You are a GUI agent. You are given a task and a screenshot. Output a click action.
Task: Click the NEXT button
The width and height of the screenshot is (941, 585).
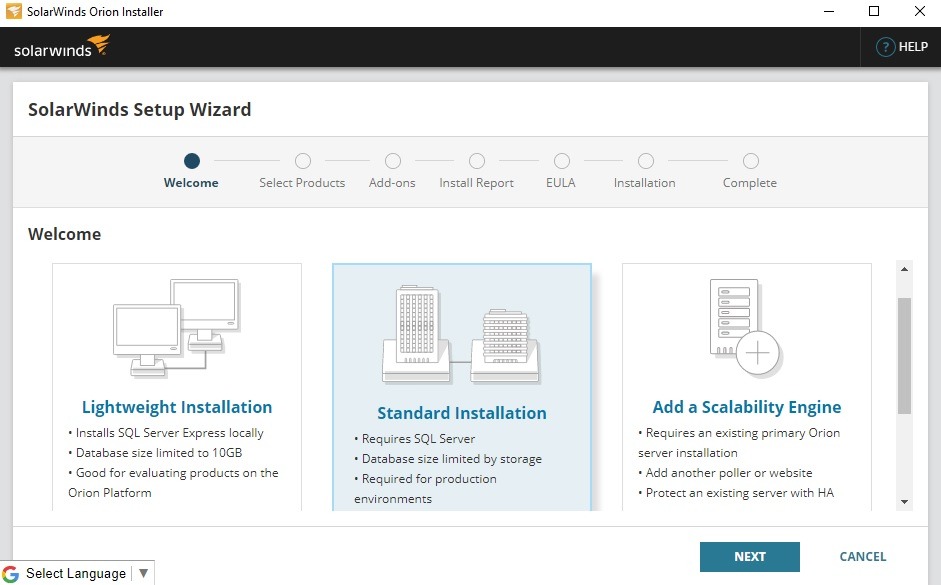click(x=750, y=557)
